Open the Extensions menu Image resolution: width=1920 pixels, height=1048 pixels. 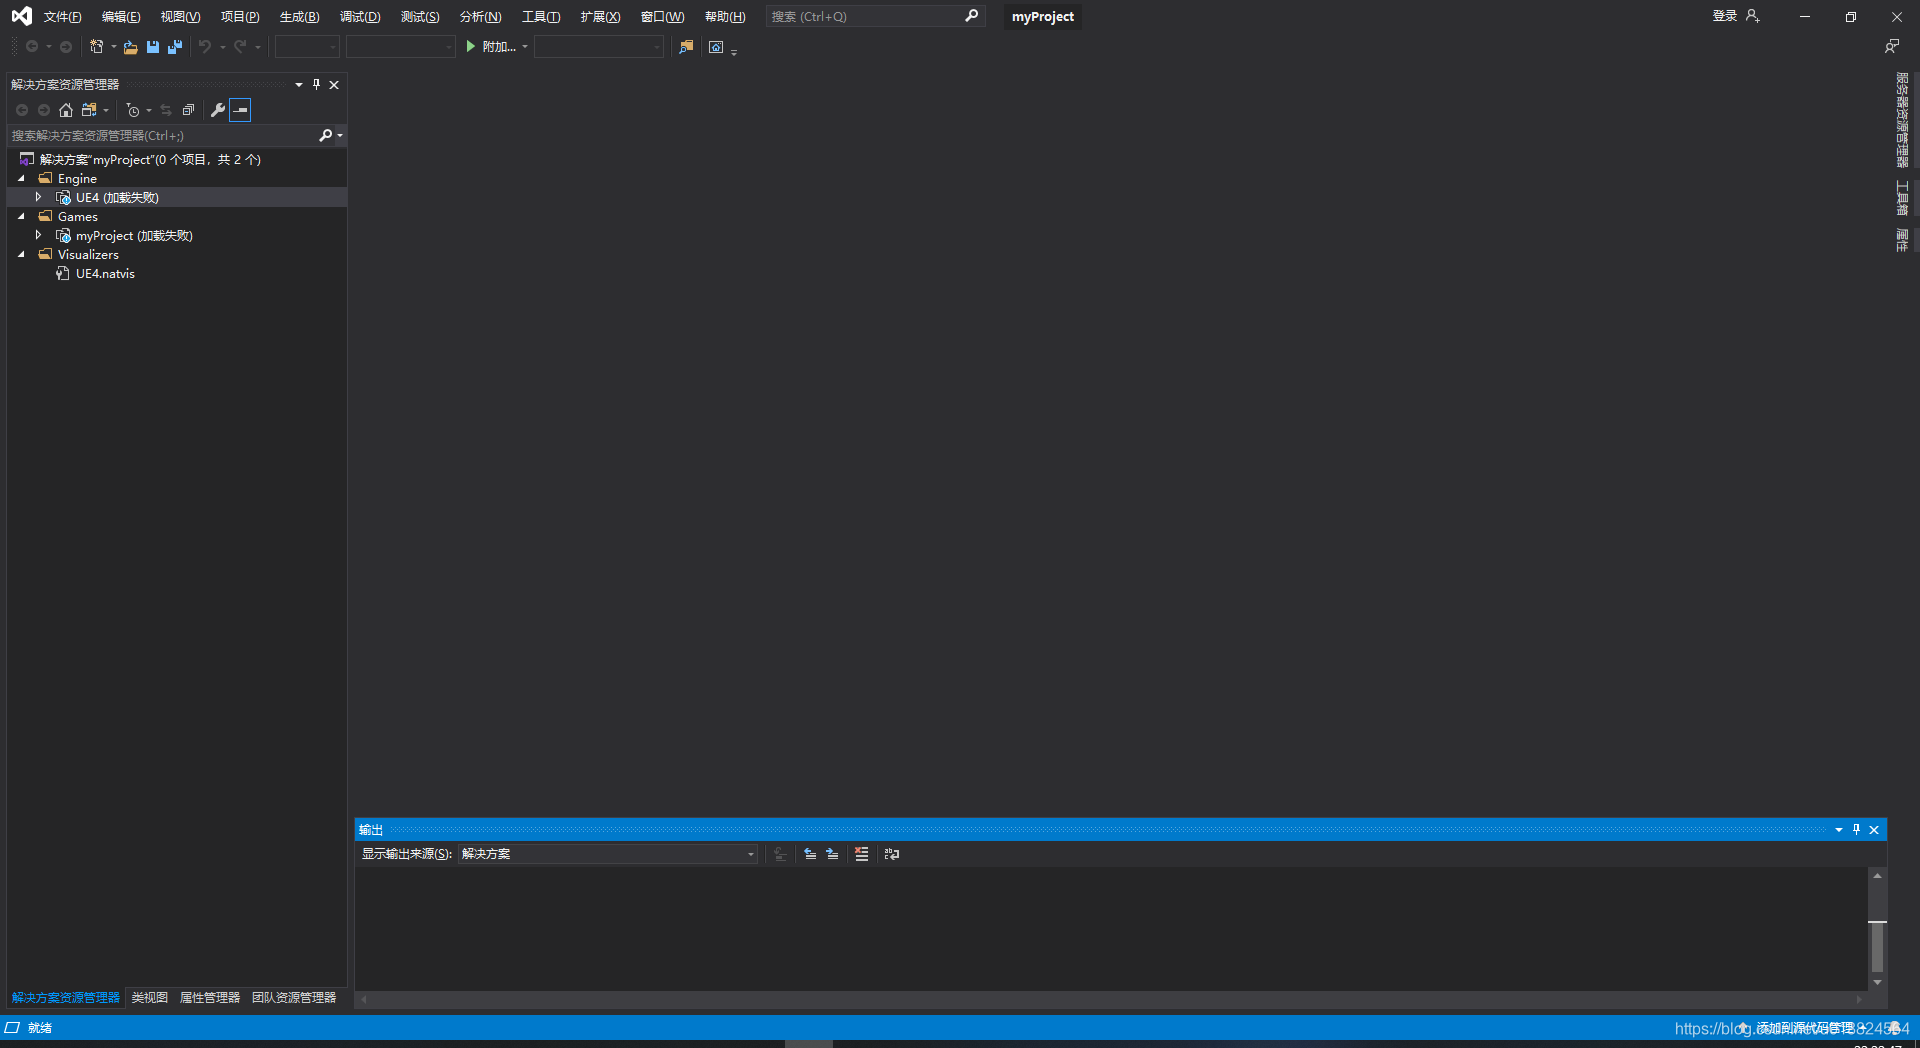pyautogui.click(x=600, y=16)
